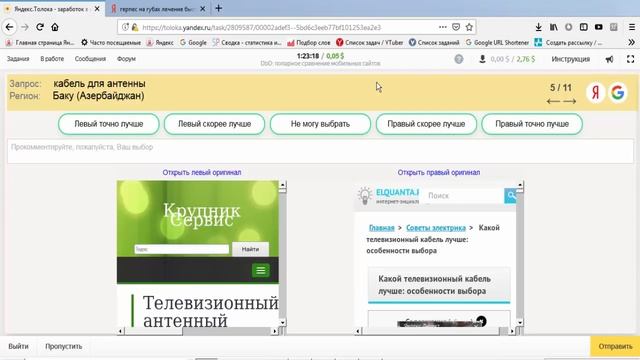The height and width of the screenshot is (360, 640).
Task: Open the Firefox library icon
Action: 553,27
